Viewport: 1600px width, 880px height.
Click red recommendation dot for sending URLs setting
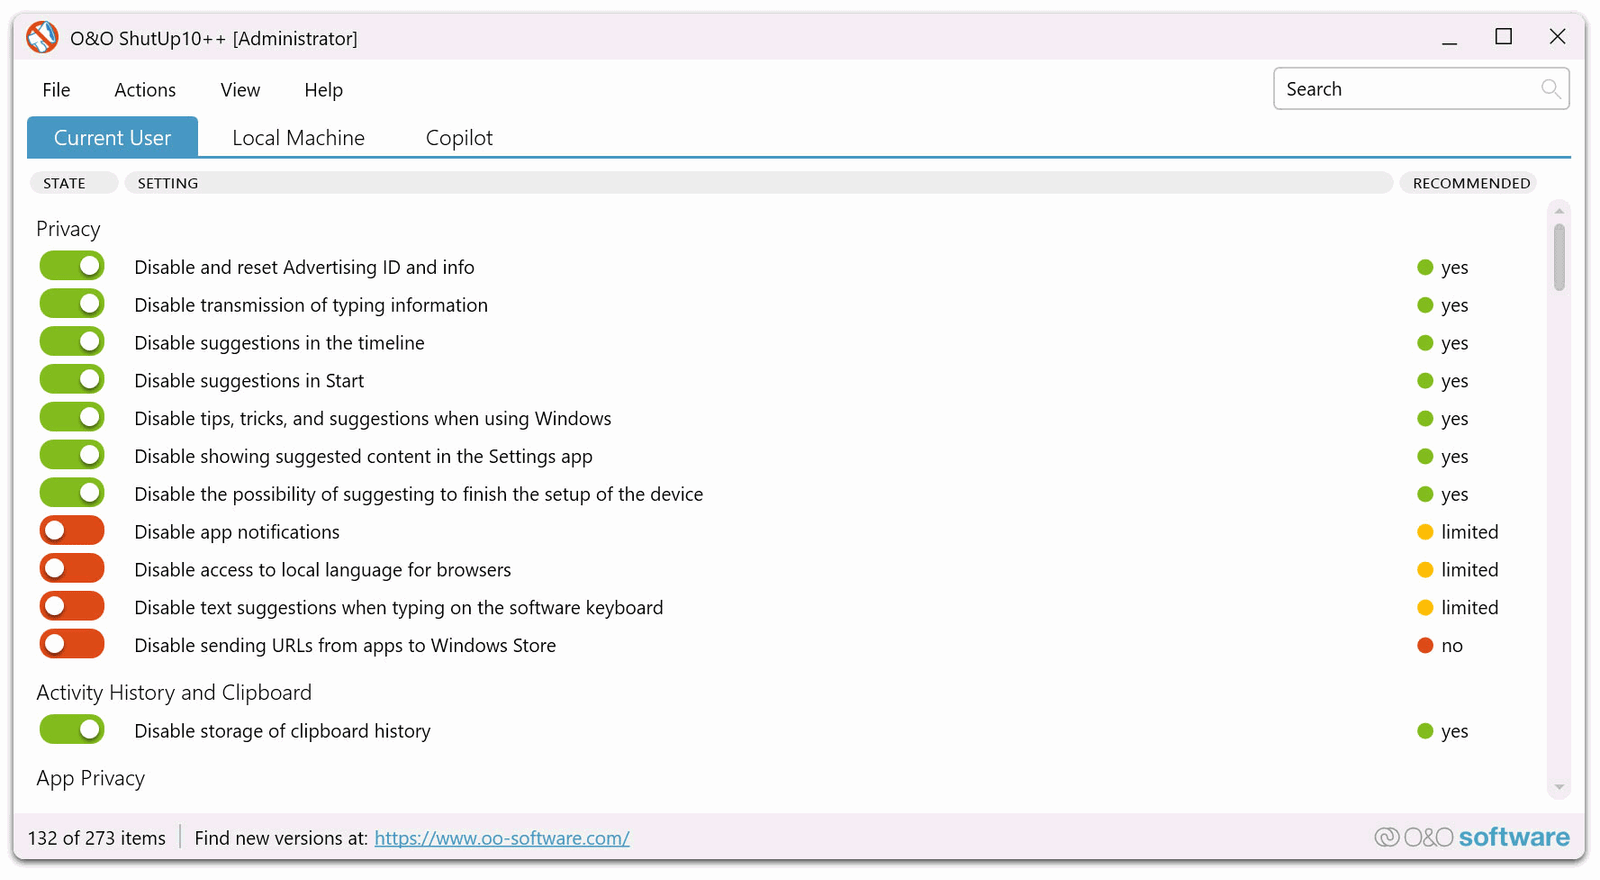pos(1425,646)
